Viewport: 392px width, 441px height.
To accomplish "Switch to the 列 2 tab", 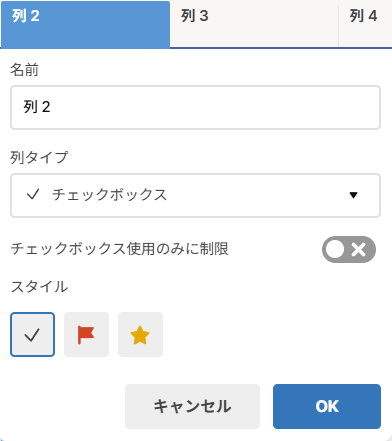I will tap(85, 24).
